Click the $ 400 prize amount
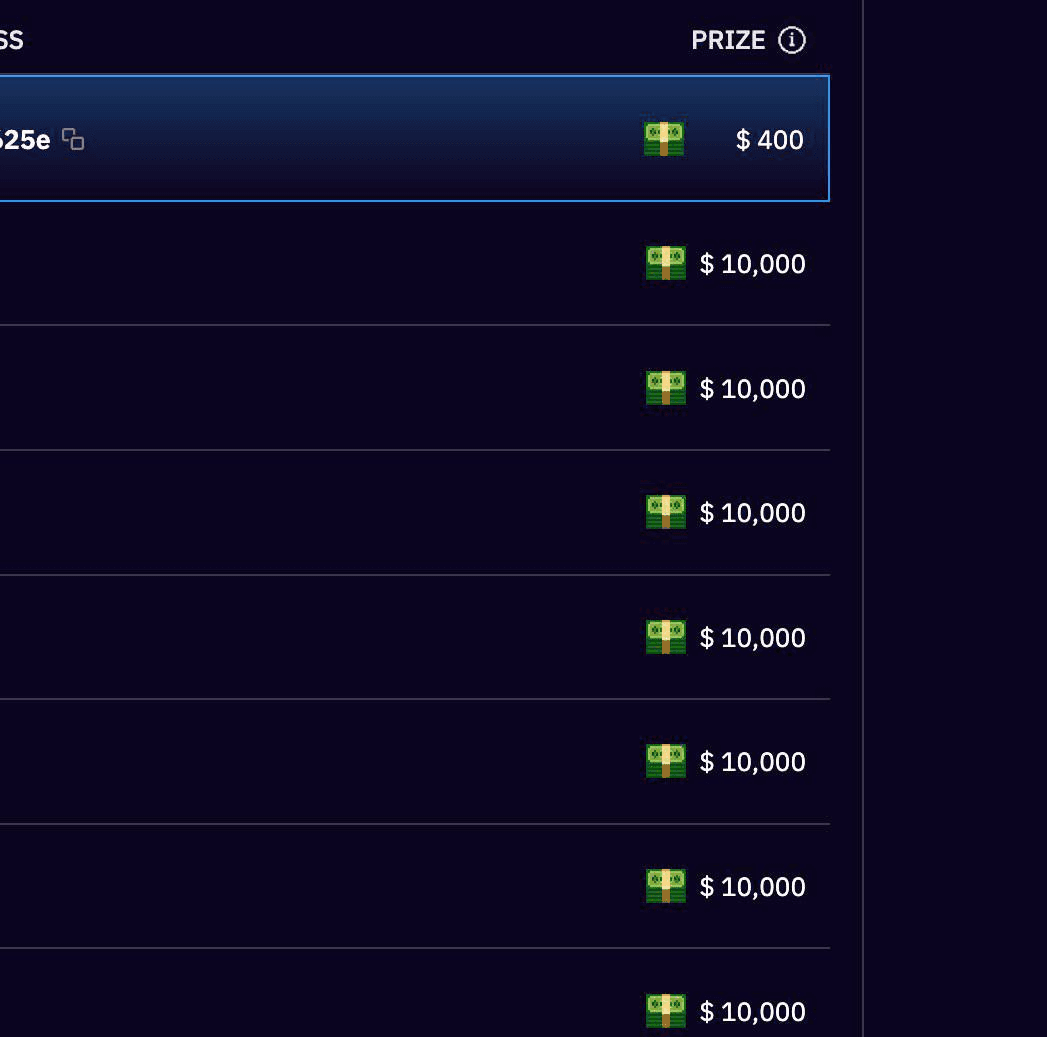Image resolution: width=1047 pixels, height=1037 pixels. (769, 140)
